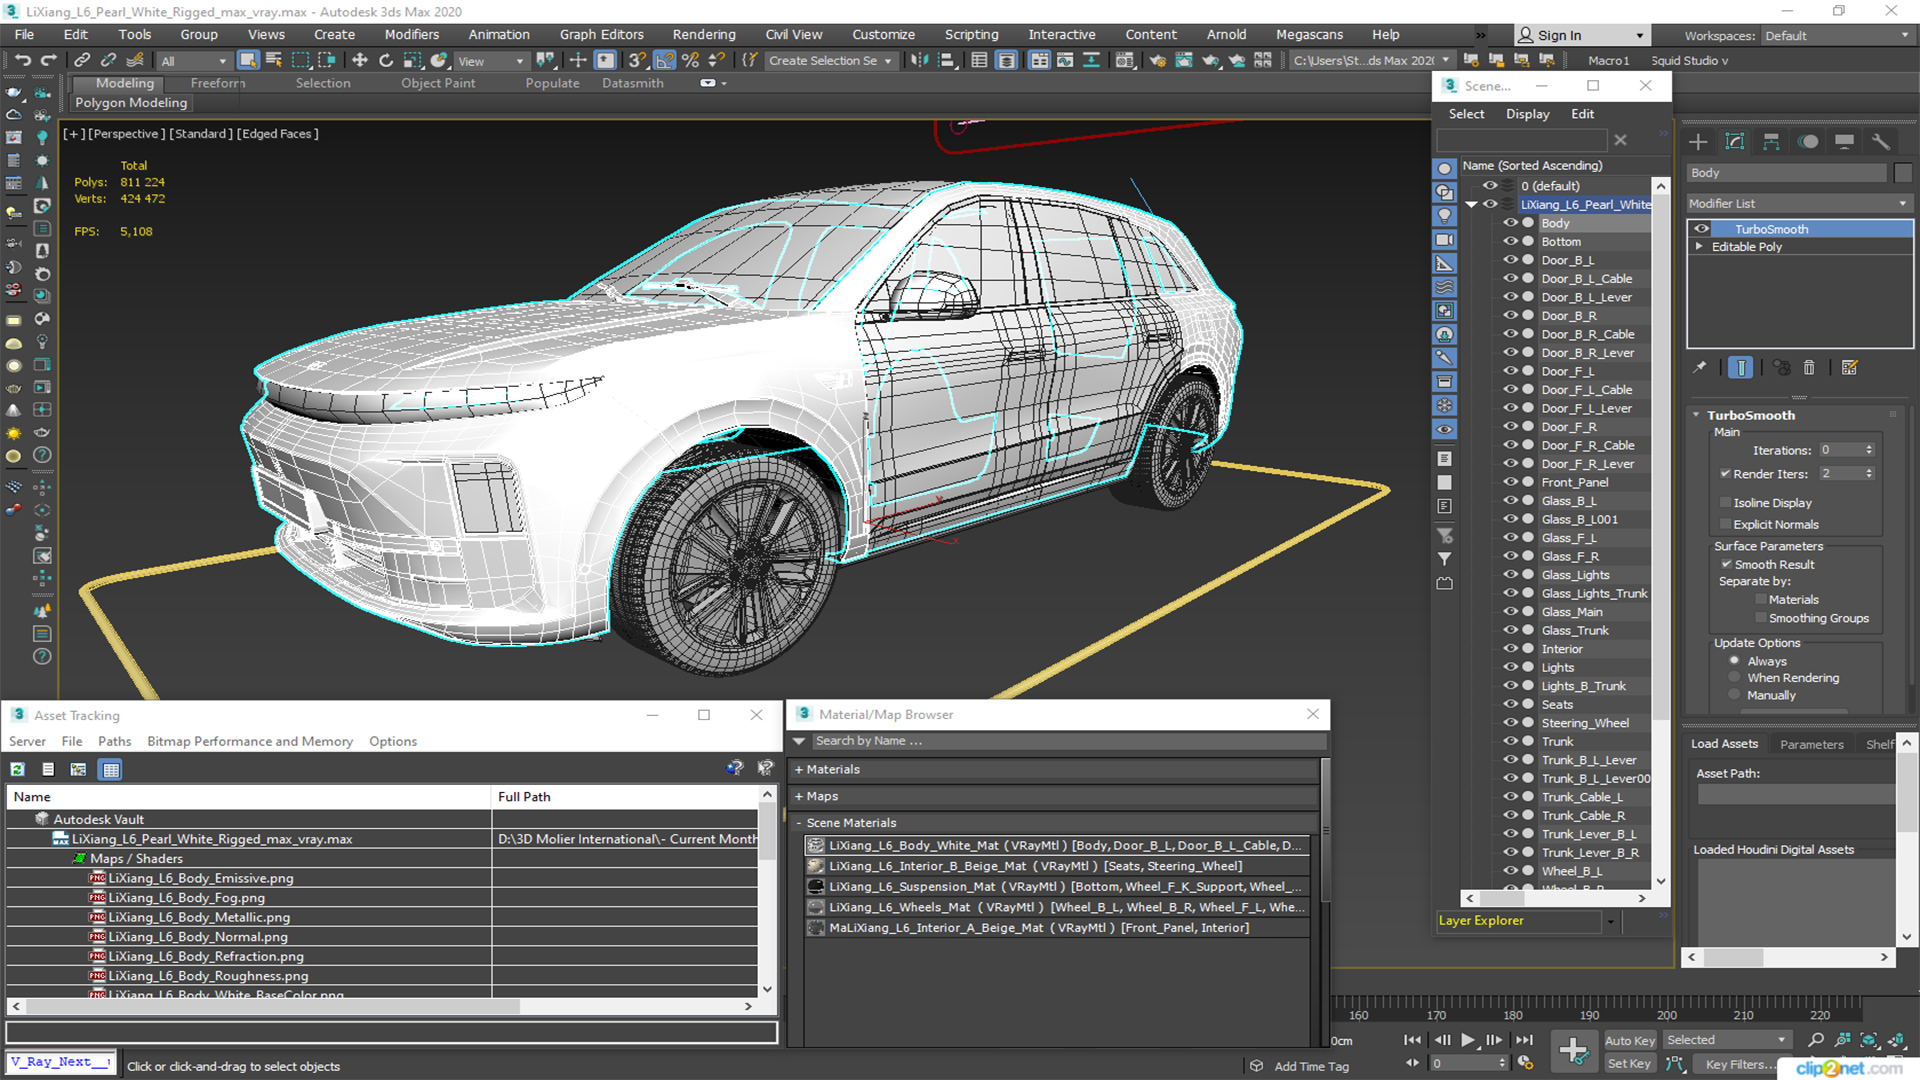Viewport: 1920px width, 1080px height.
Task: Open the Modifiers menu
Action: pyautogui.click(x=412, y=34)
